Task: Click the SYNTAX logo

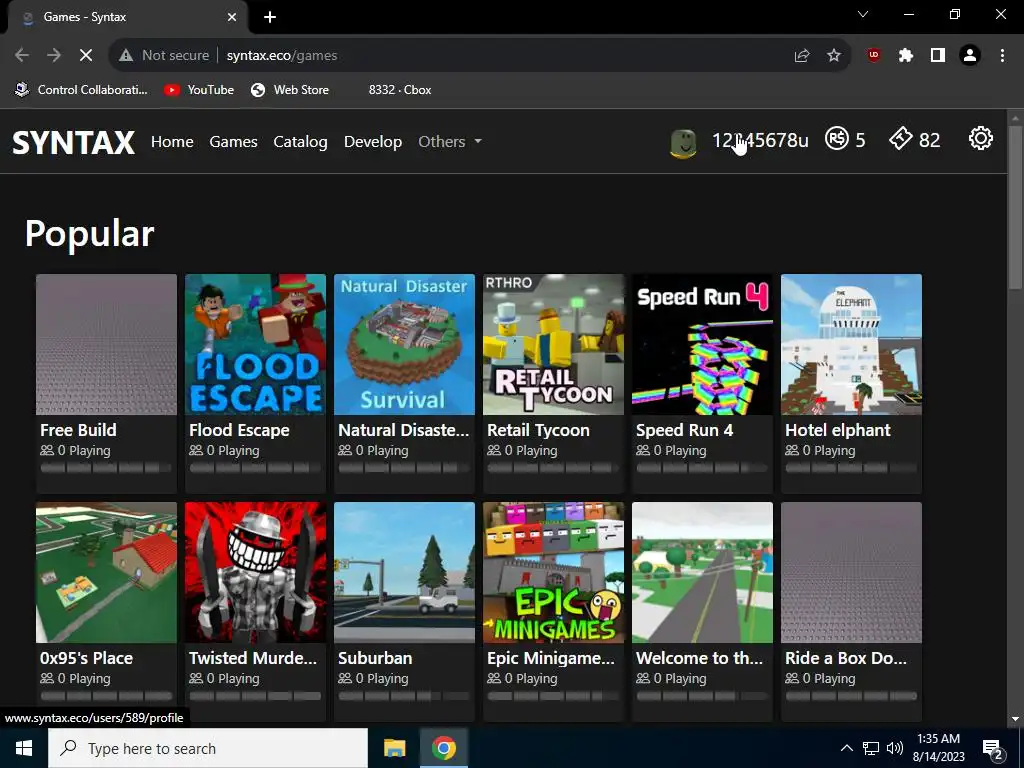Action: pos(74,142)
